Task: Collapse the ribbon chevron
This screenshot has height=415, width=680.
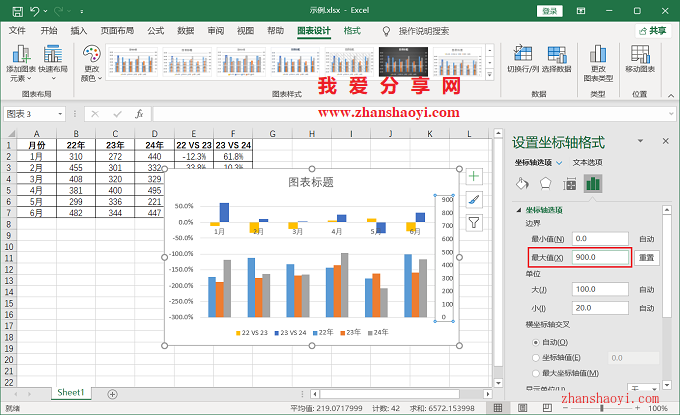Action: pos(671,95)
